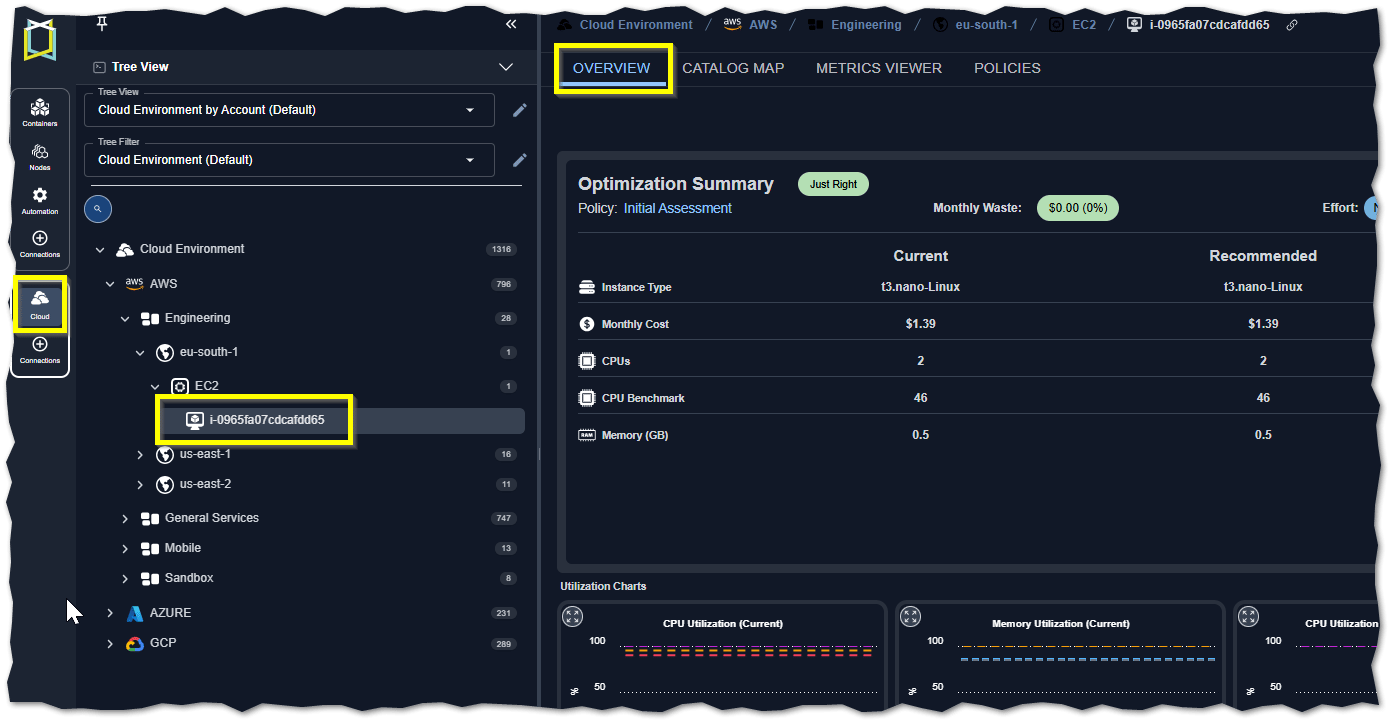Collapse the Engineering tree node
This screenshot has width=1391, height=722.
tap(125, 319)
